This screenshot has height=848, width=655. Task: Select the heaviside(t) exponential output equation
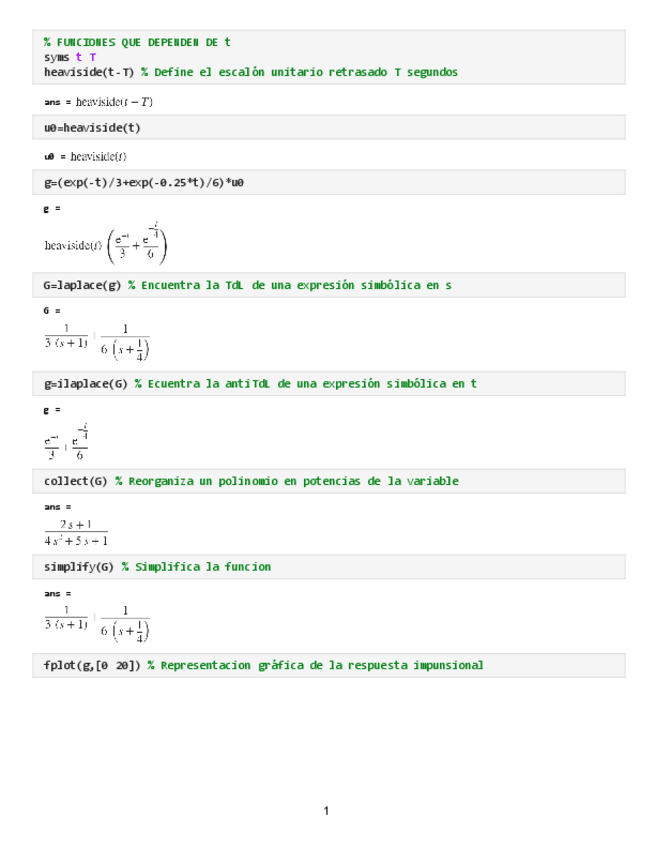point(106,243)
